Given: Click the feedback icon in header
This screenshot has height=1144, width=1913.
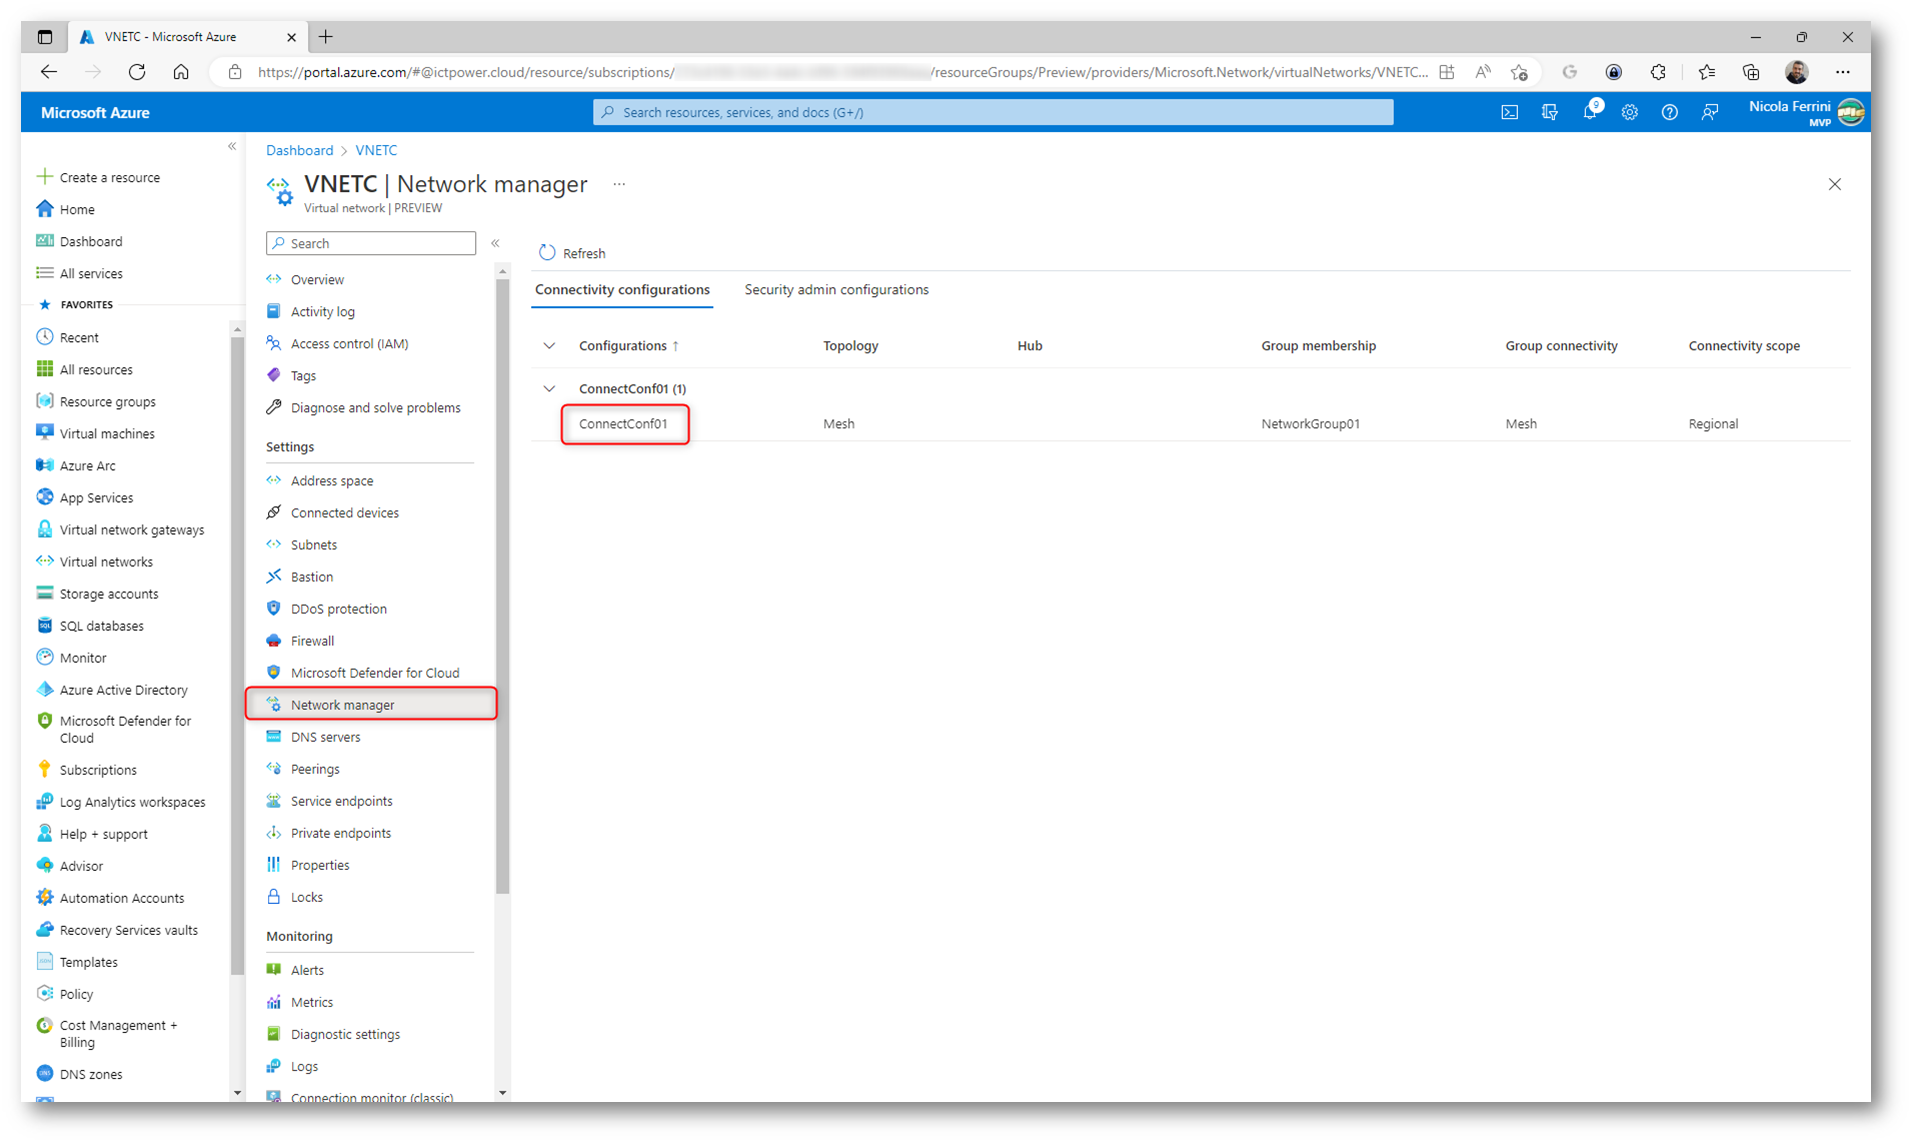Looking at the screenshot, I should [1709, 113].
